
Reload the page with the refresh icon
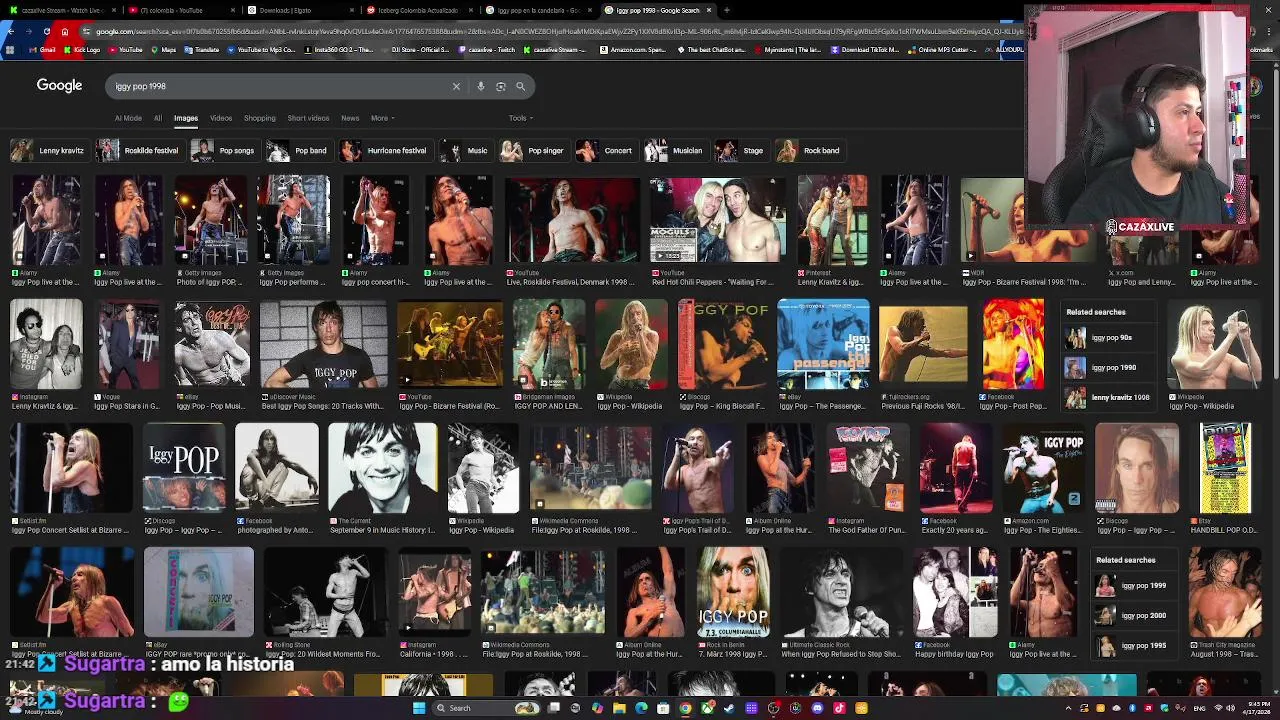coord(46,32)
